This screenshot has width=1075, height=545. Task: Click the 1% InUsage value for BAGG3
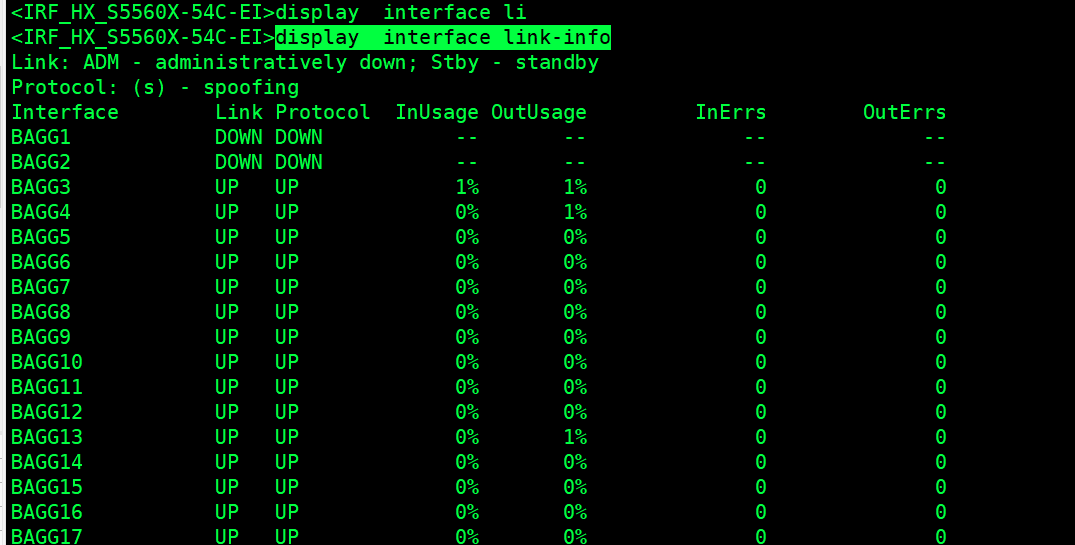467,187
